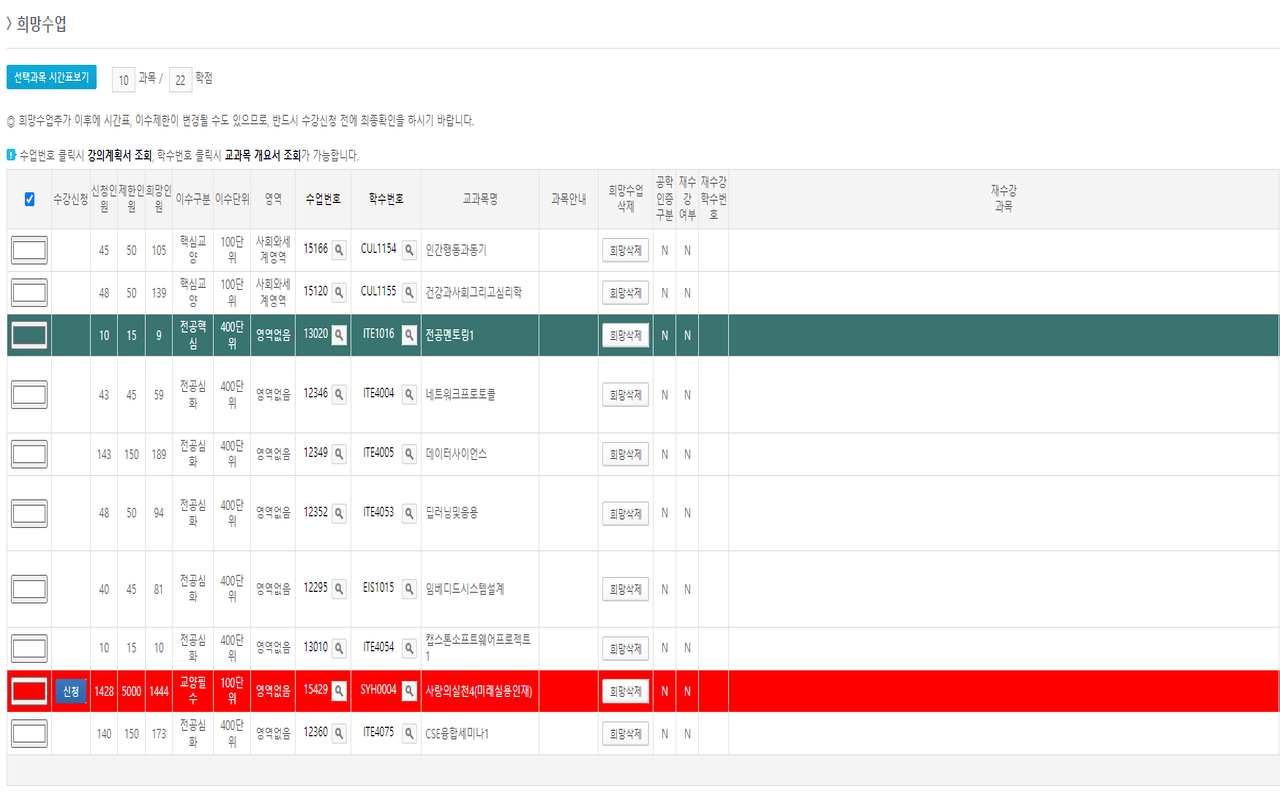Click magnifier icon next to ITE4054
Viewport: 1280px width, 800px height.
409,648
